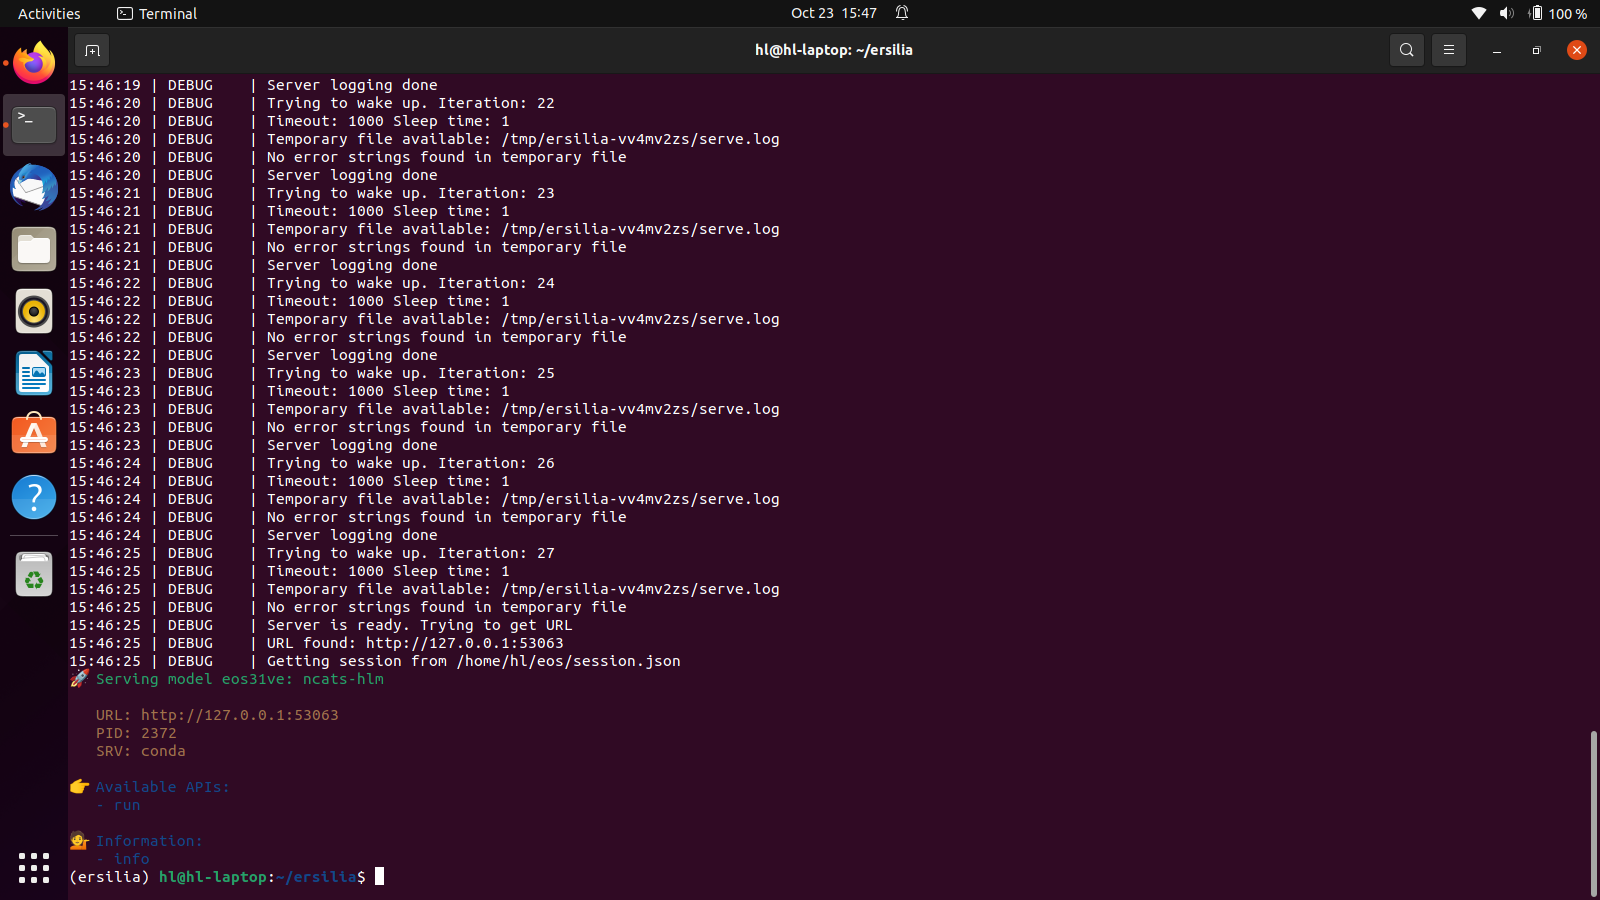Open Thunderbird mail client
This screenshot has width=1600, height=900.
33,187
